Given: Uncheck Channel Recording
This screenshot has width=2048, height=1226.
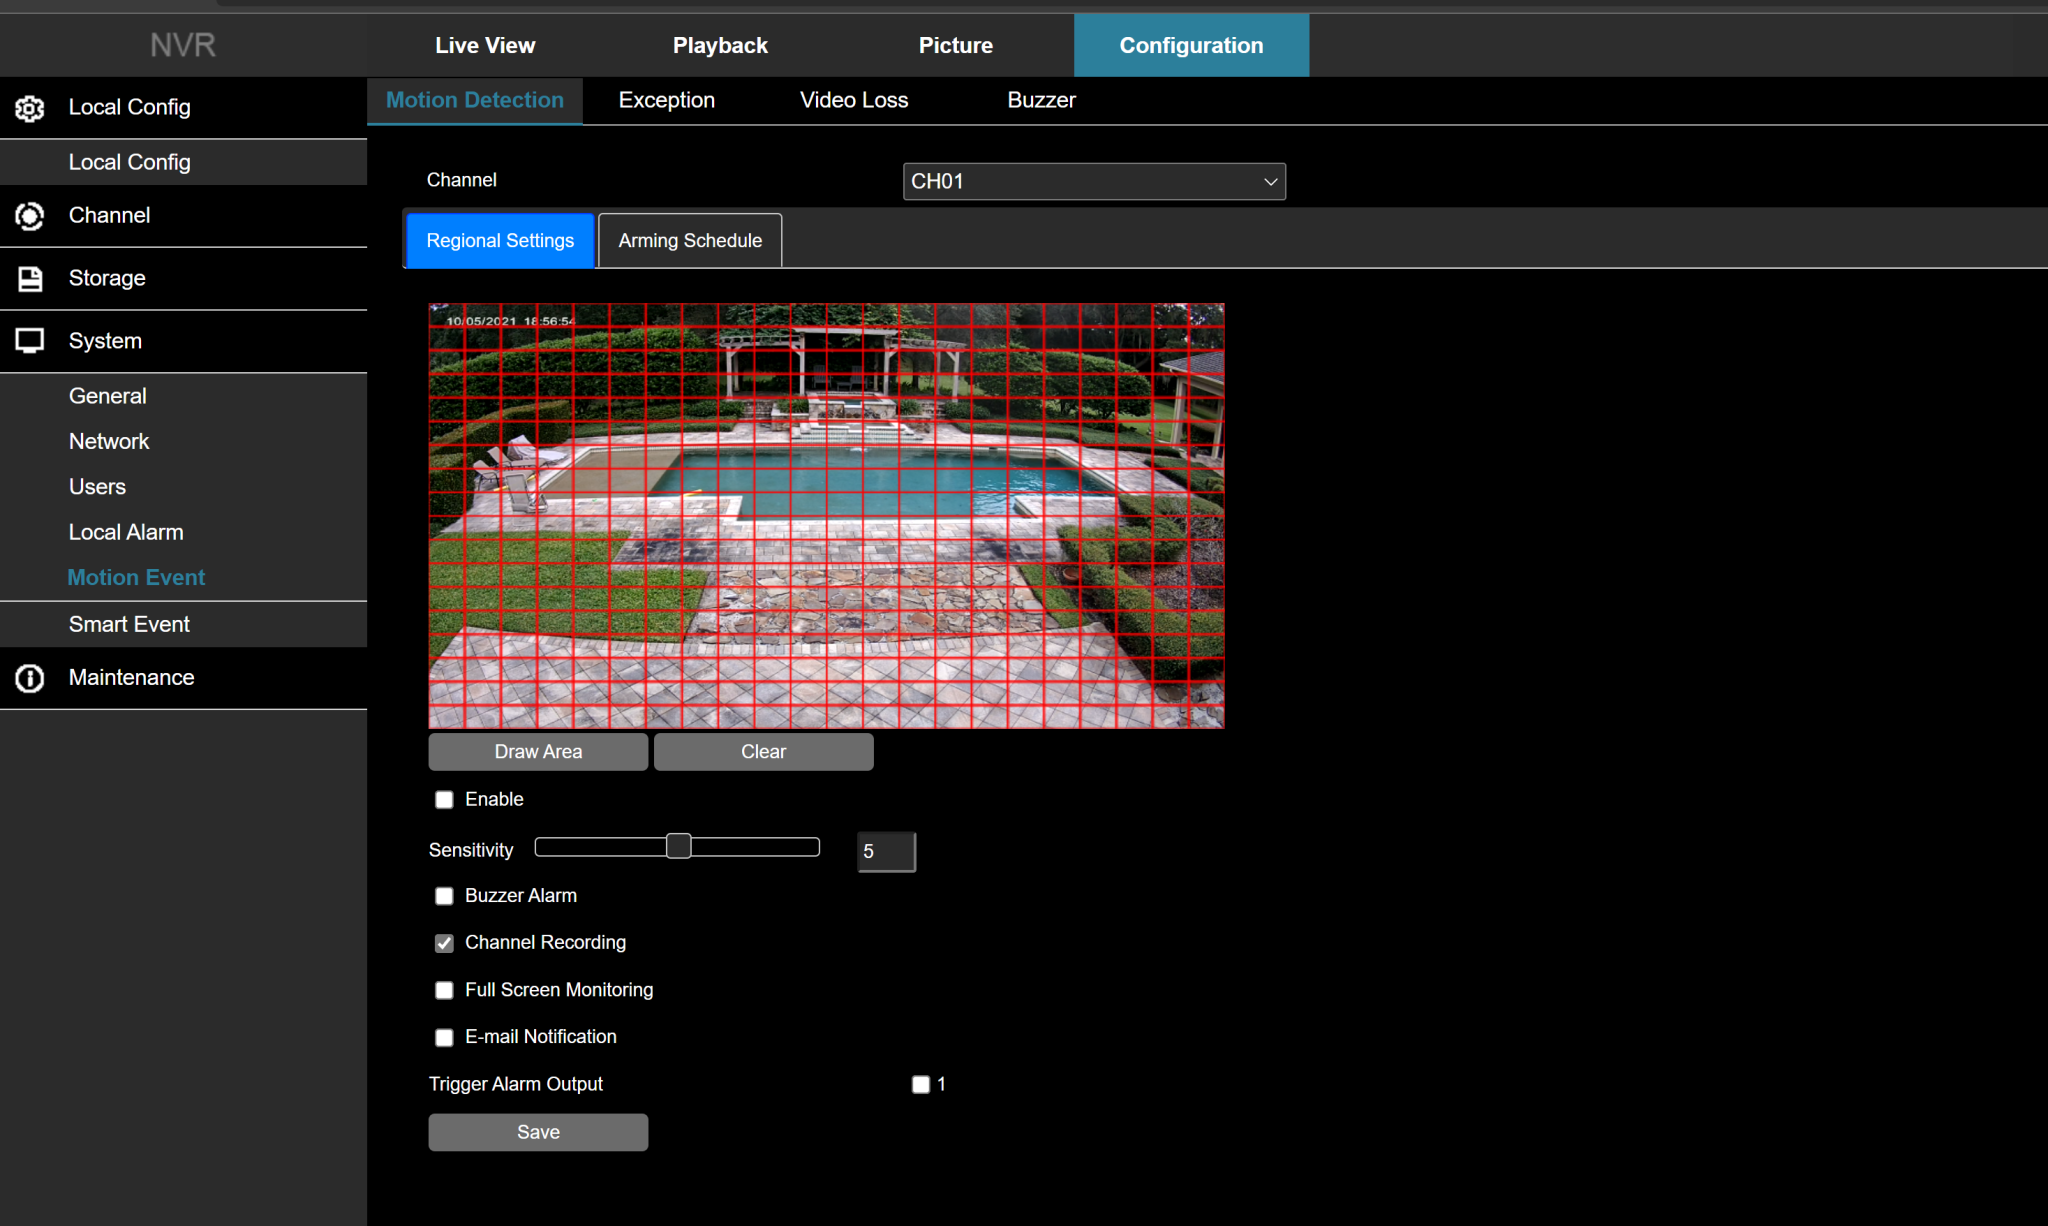Looking at the screenshot, I should pos(444,943).
